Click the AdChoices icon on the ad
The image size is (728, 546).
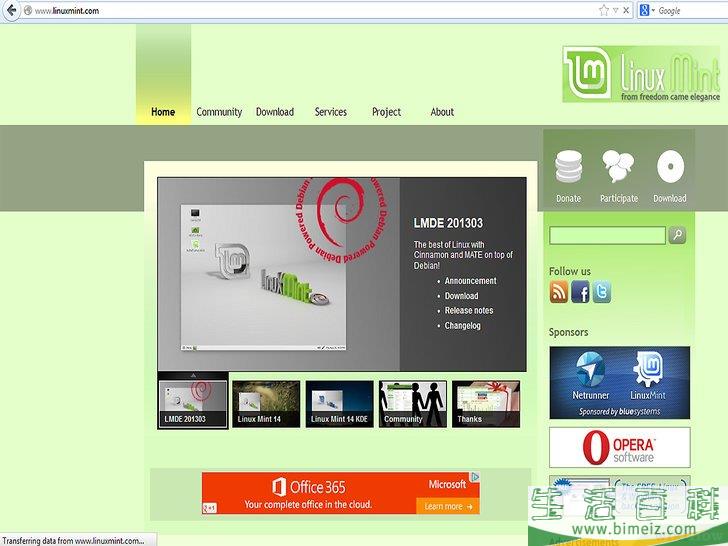pyautogui.click(x=475, y=476)
